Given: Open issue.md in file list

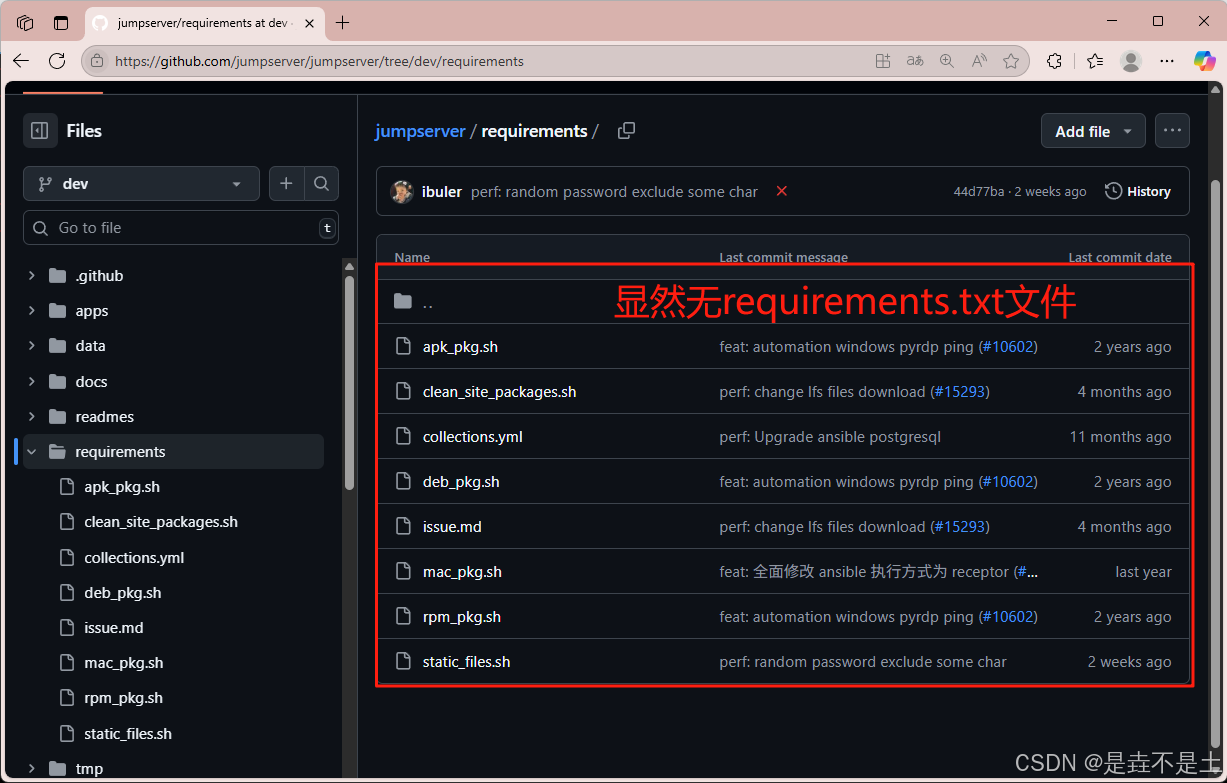Looking at the screenshot, I should 452,527.
